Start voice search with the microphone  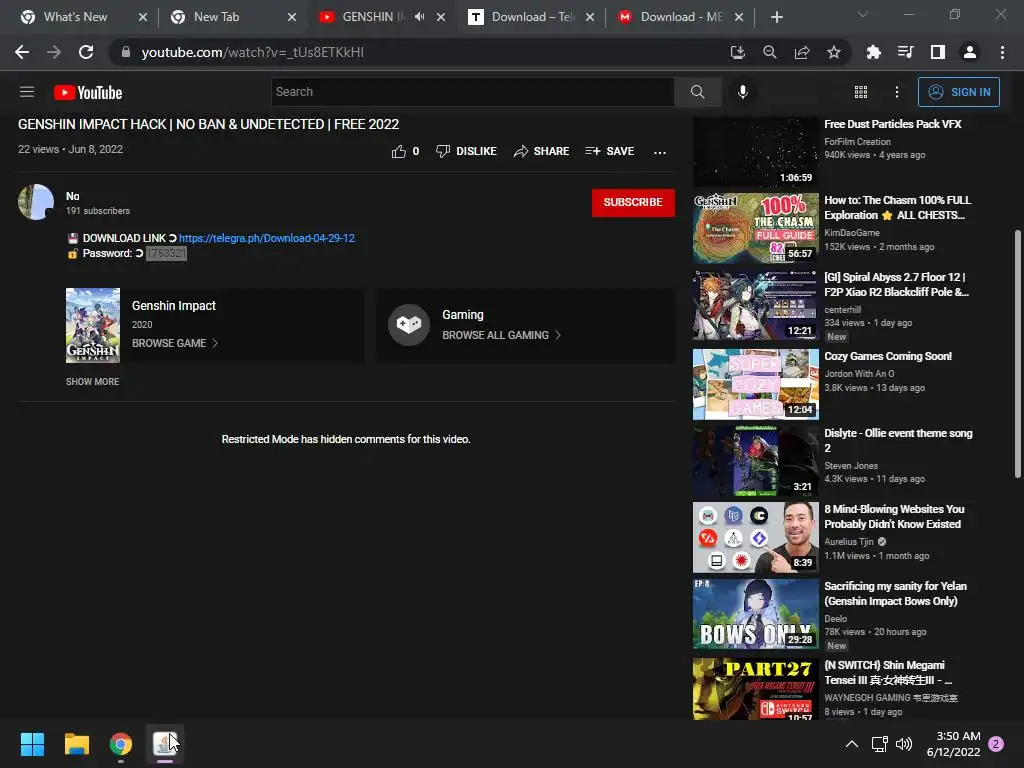pos(743,92)
